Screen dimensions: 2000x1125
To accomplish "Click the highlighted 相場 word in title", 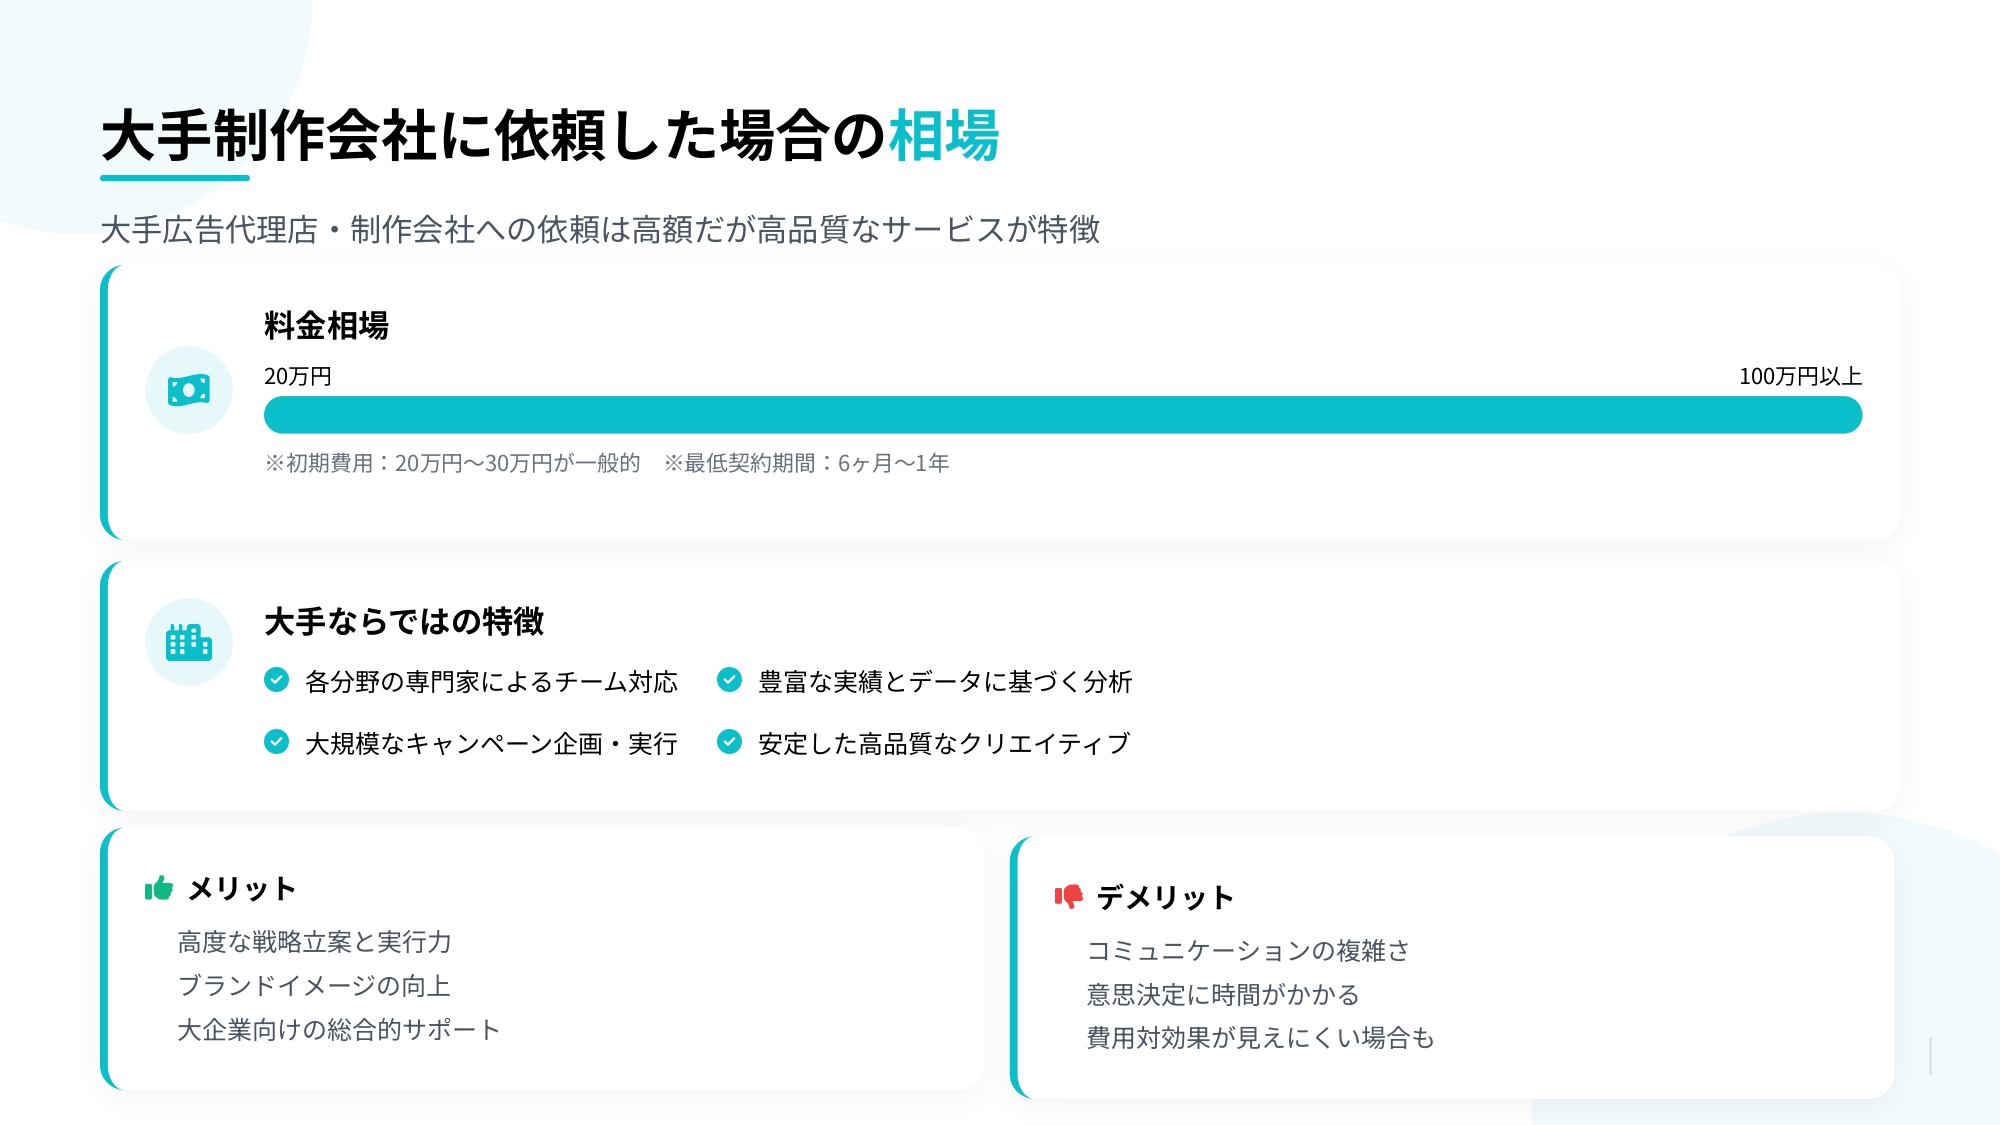I will click(x=944, y=136).
